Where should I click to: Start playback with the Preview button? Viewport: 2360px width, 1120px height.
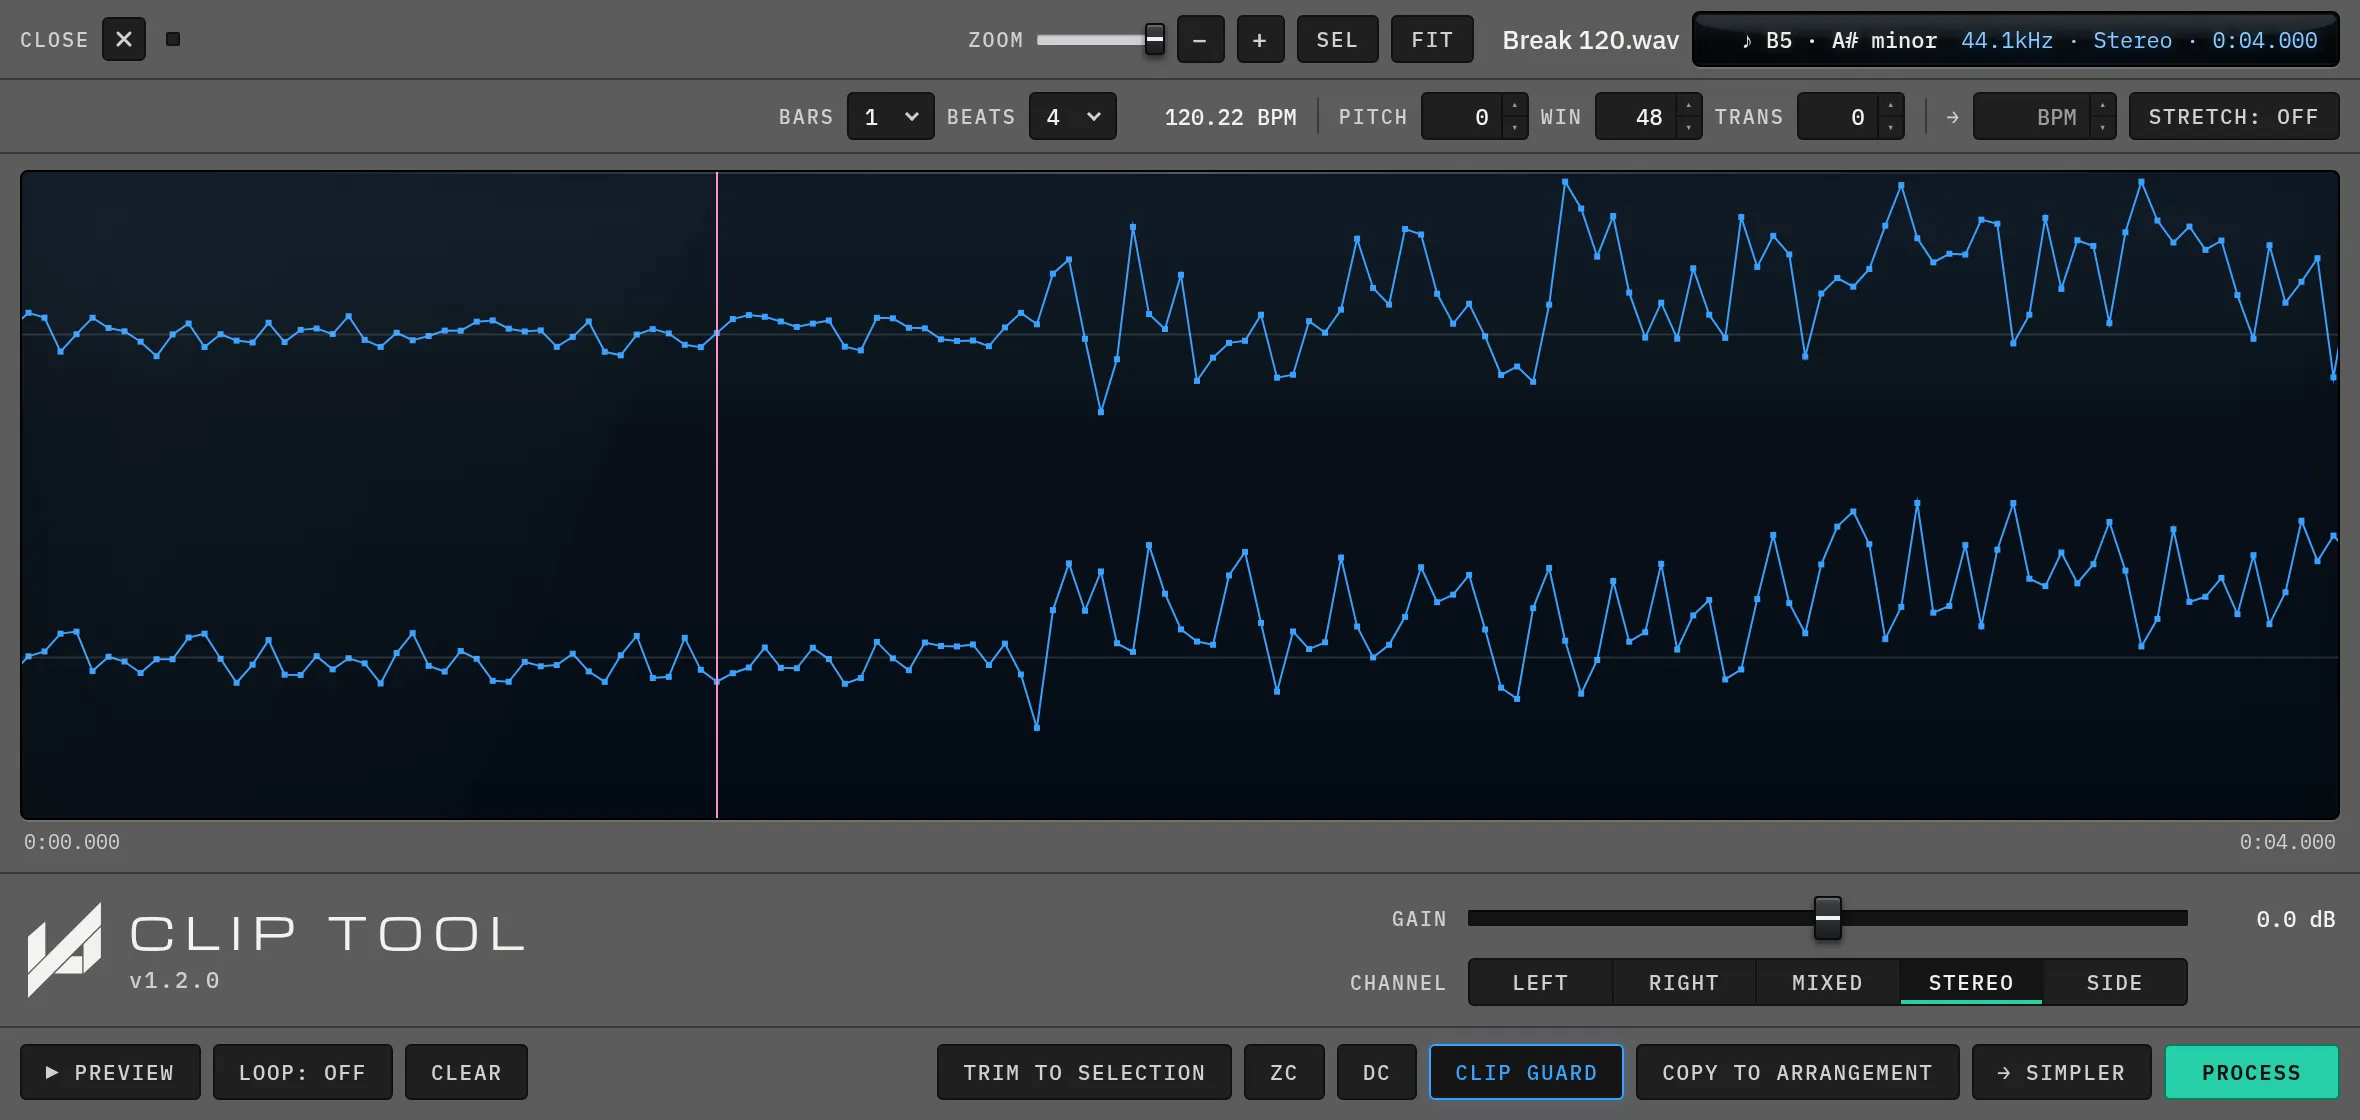tap(110, 1073)
